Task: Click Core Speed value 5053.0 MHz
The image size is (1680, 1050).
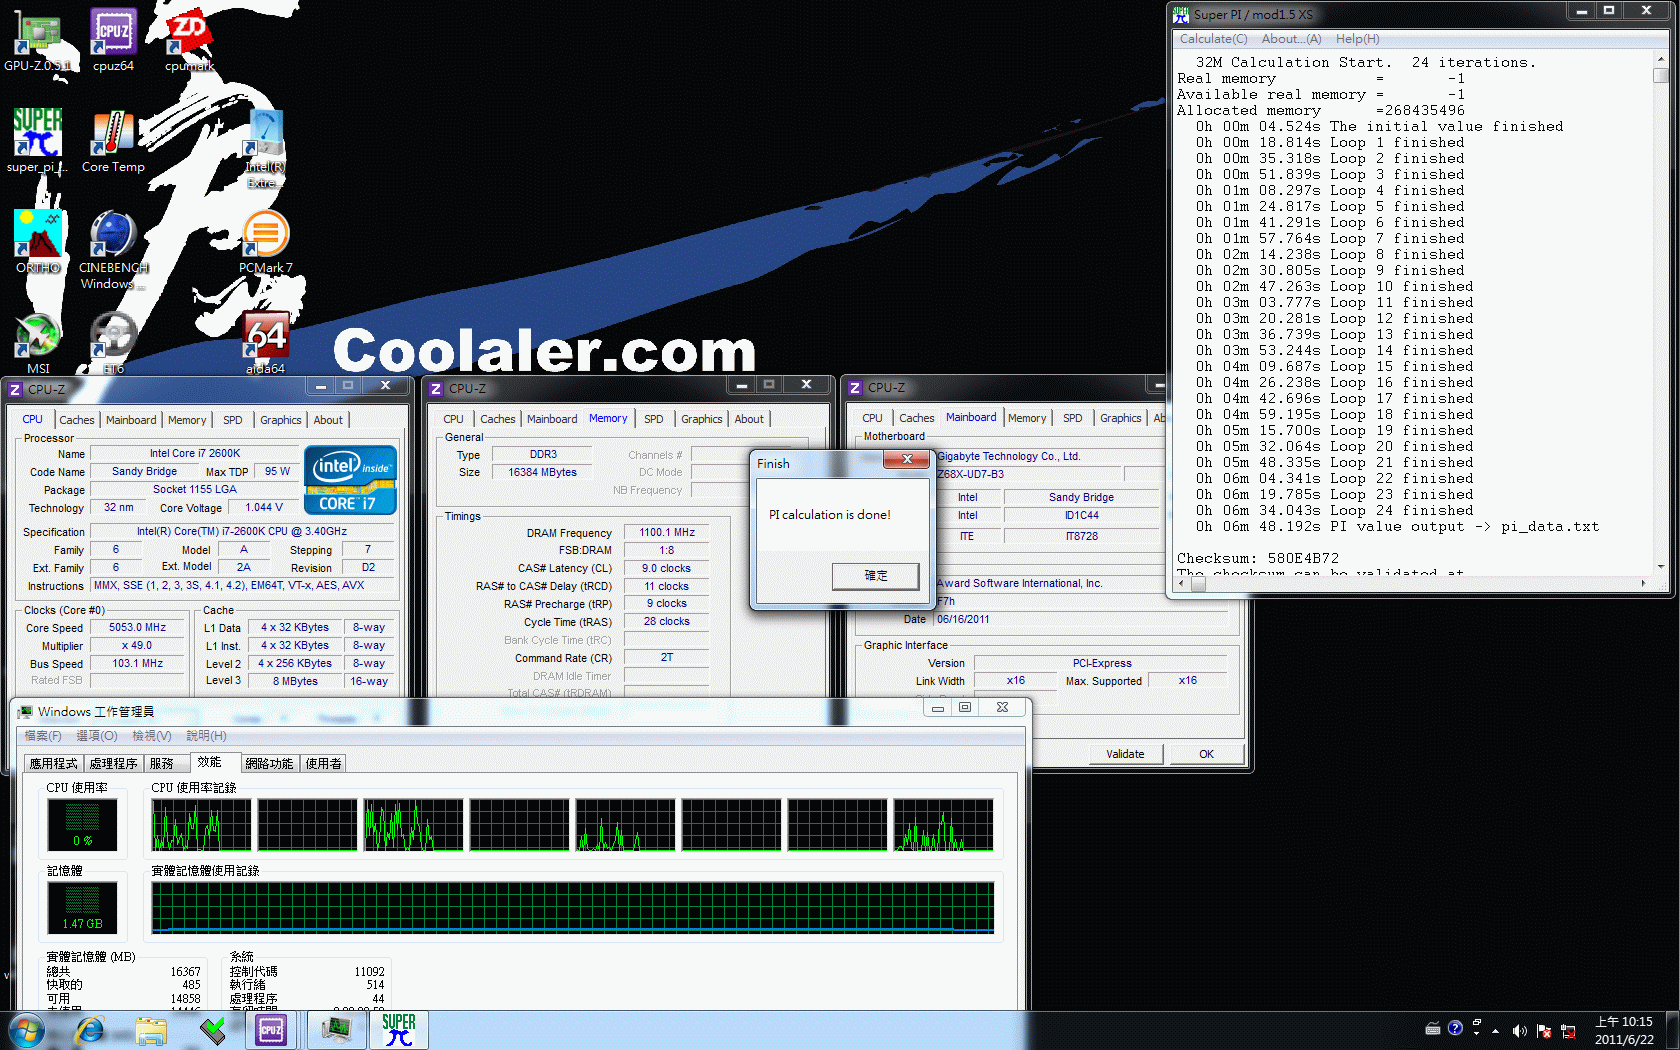Action: (137, 628)
